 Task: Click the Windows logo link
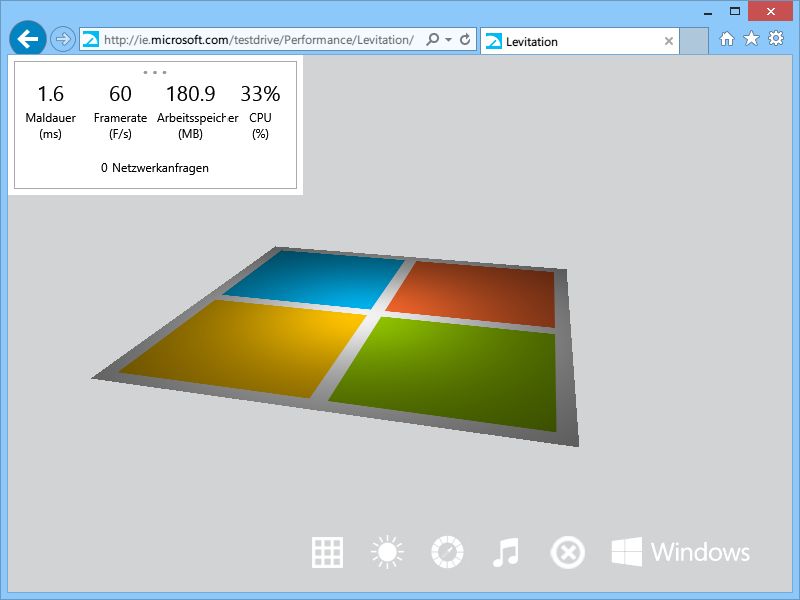coord(681,552)
